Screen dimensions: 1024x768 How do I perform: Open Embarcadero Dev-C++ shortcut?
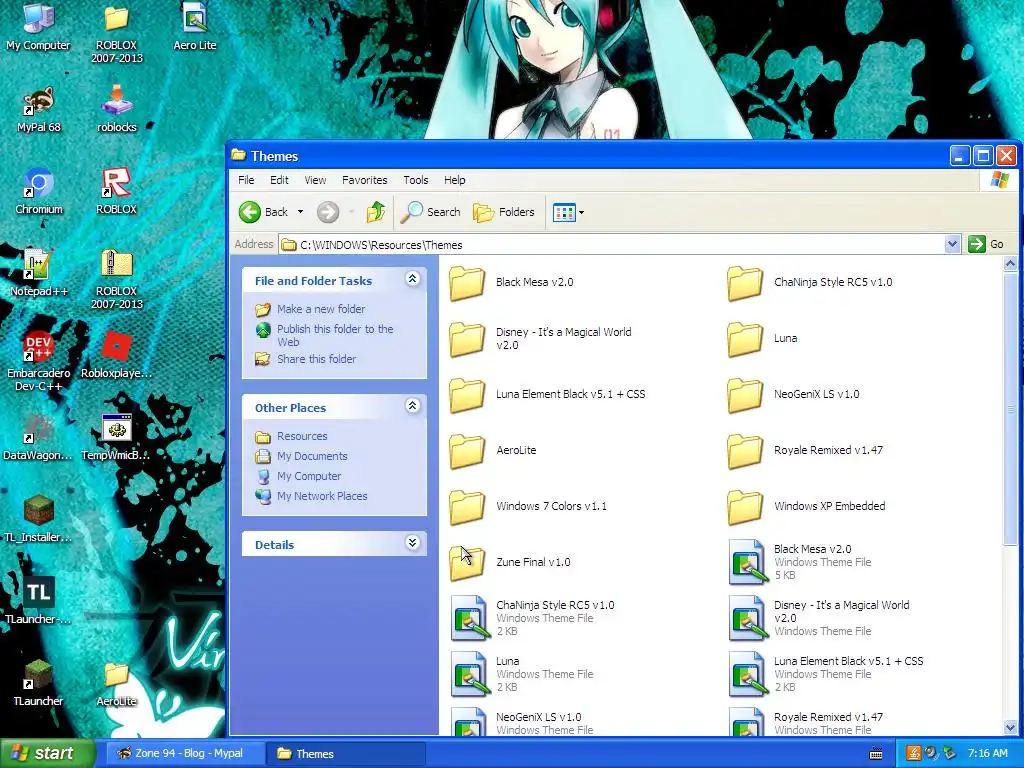(39, 360)
